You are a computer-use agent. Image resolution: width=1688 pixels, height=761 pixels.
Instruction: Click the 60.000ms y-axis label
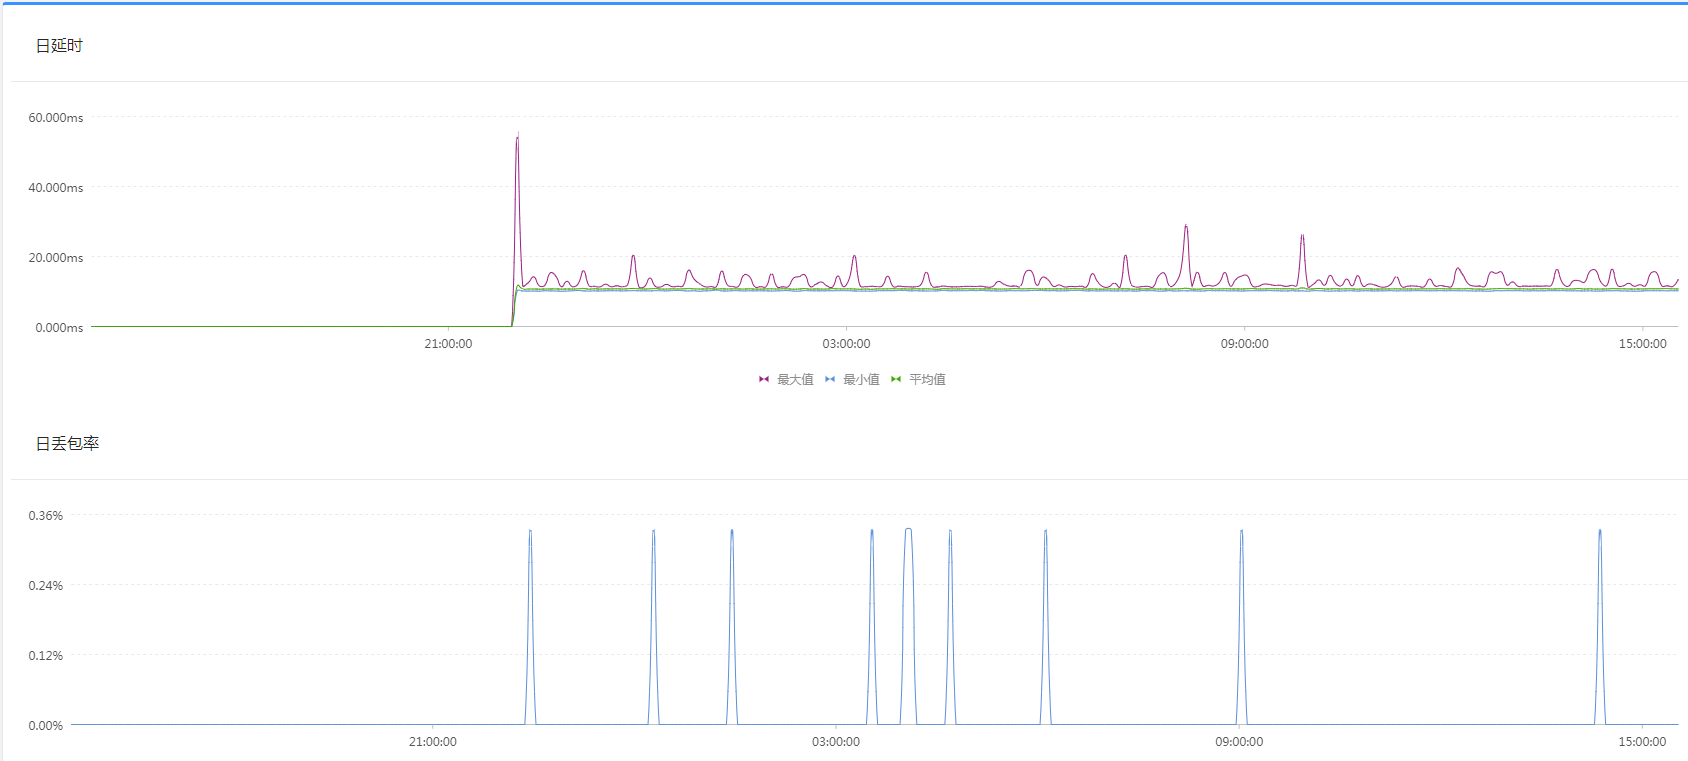coord(56,117)
